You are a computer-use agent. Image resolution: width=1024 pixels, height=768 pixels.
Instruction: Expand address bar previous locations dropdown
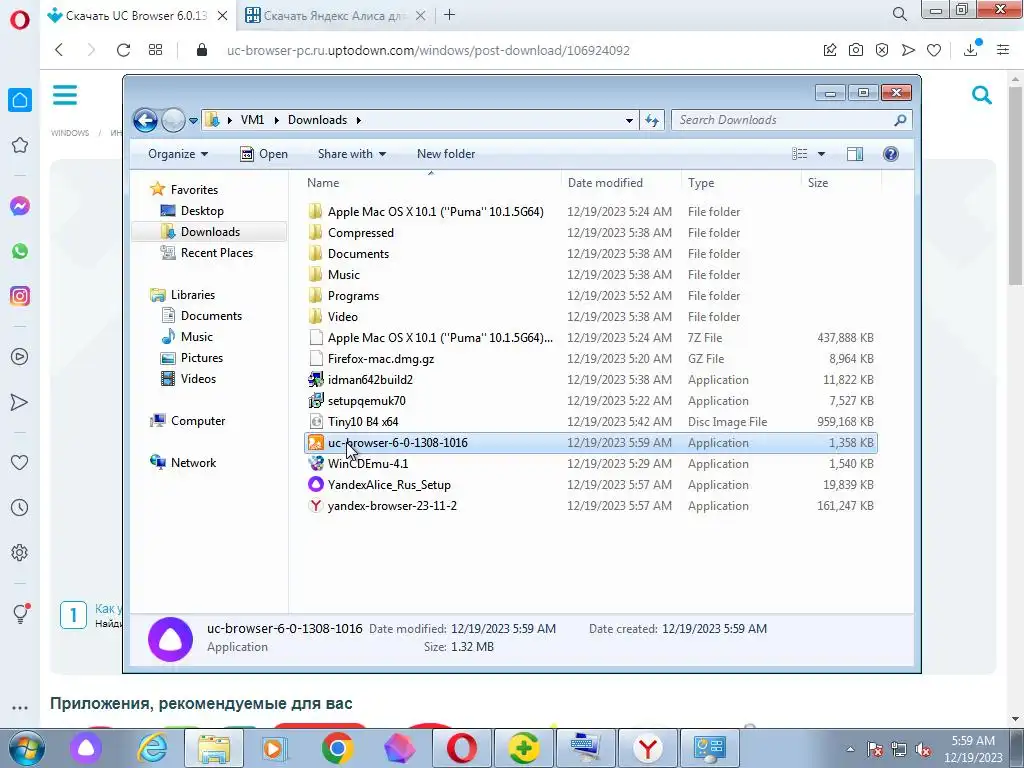point(629,120)
